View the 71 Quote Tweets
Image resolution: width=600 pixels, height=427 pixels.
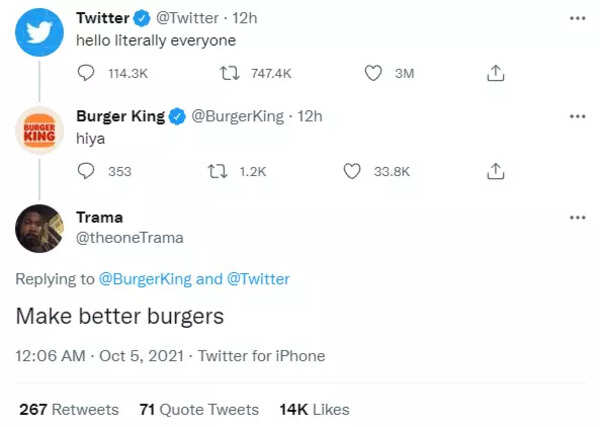tap(199, 410)
